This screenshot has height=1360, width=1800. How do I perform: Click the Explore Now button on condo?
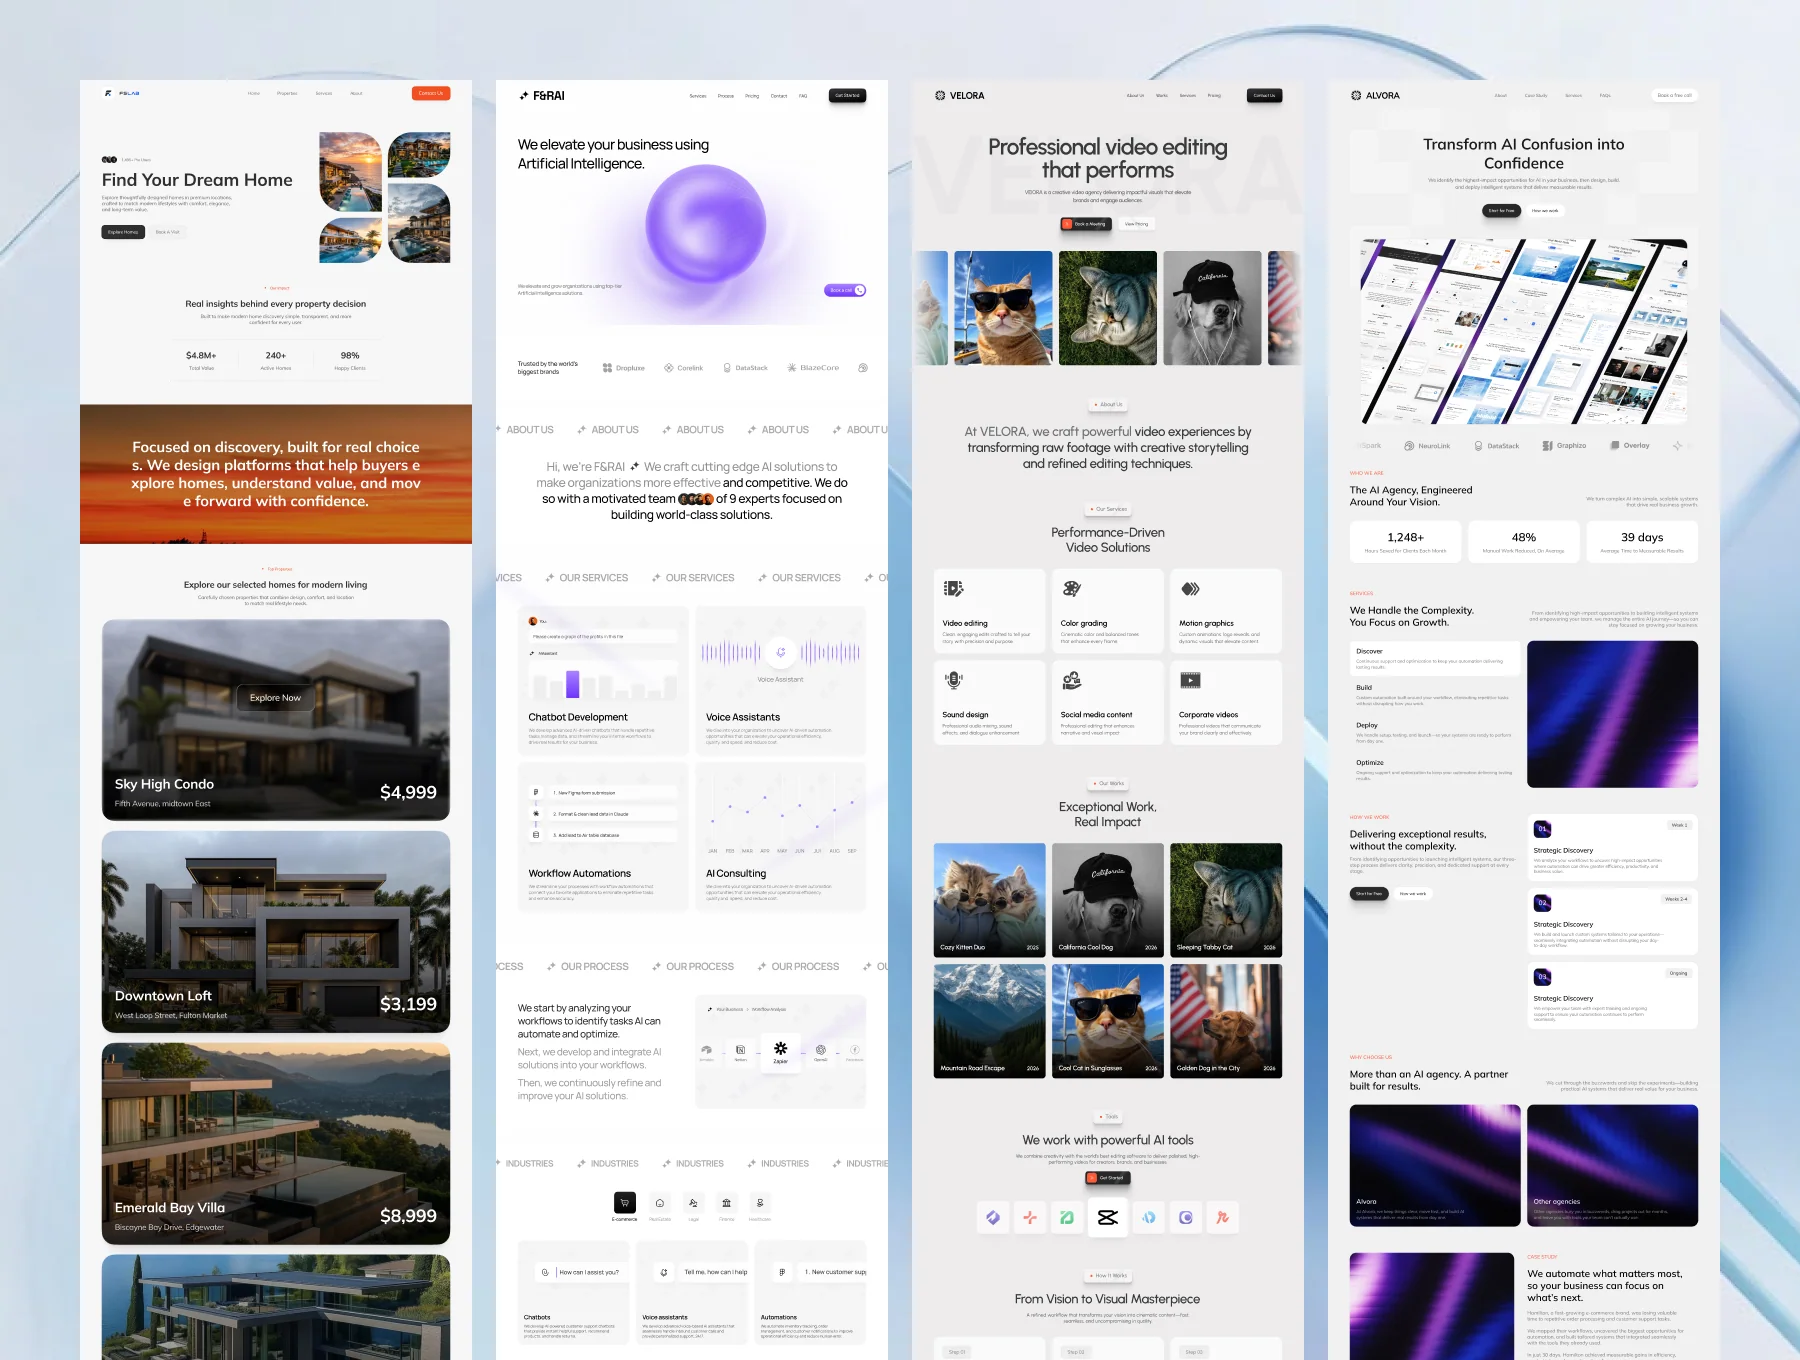[x=275, y=698]
